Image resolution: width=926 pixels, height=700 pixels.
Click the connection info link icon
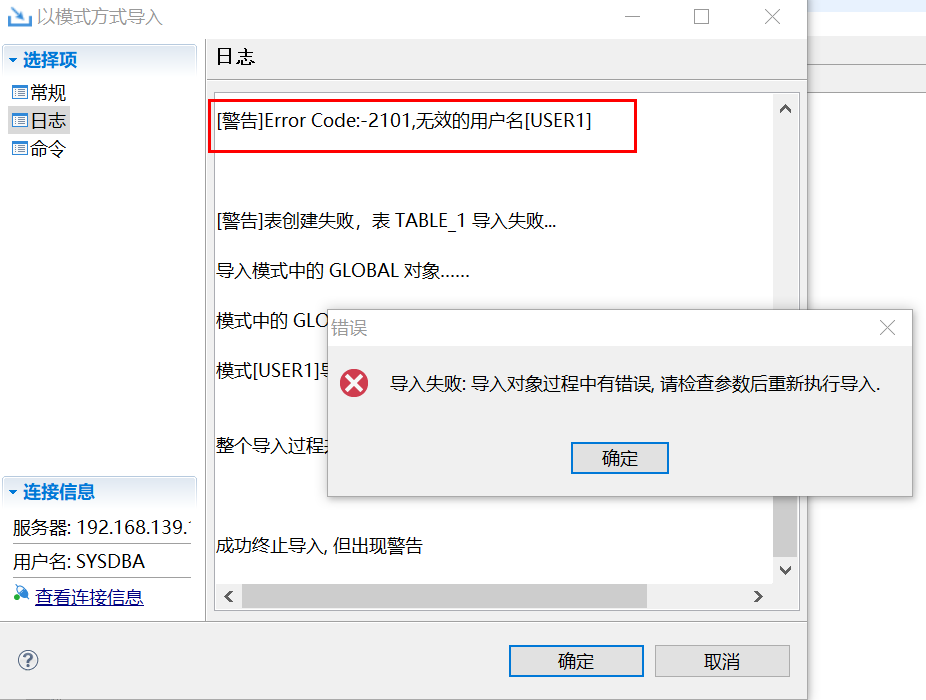pos(21,592)
